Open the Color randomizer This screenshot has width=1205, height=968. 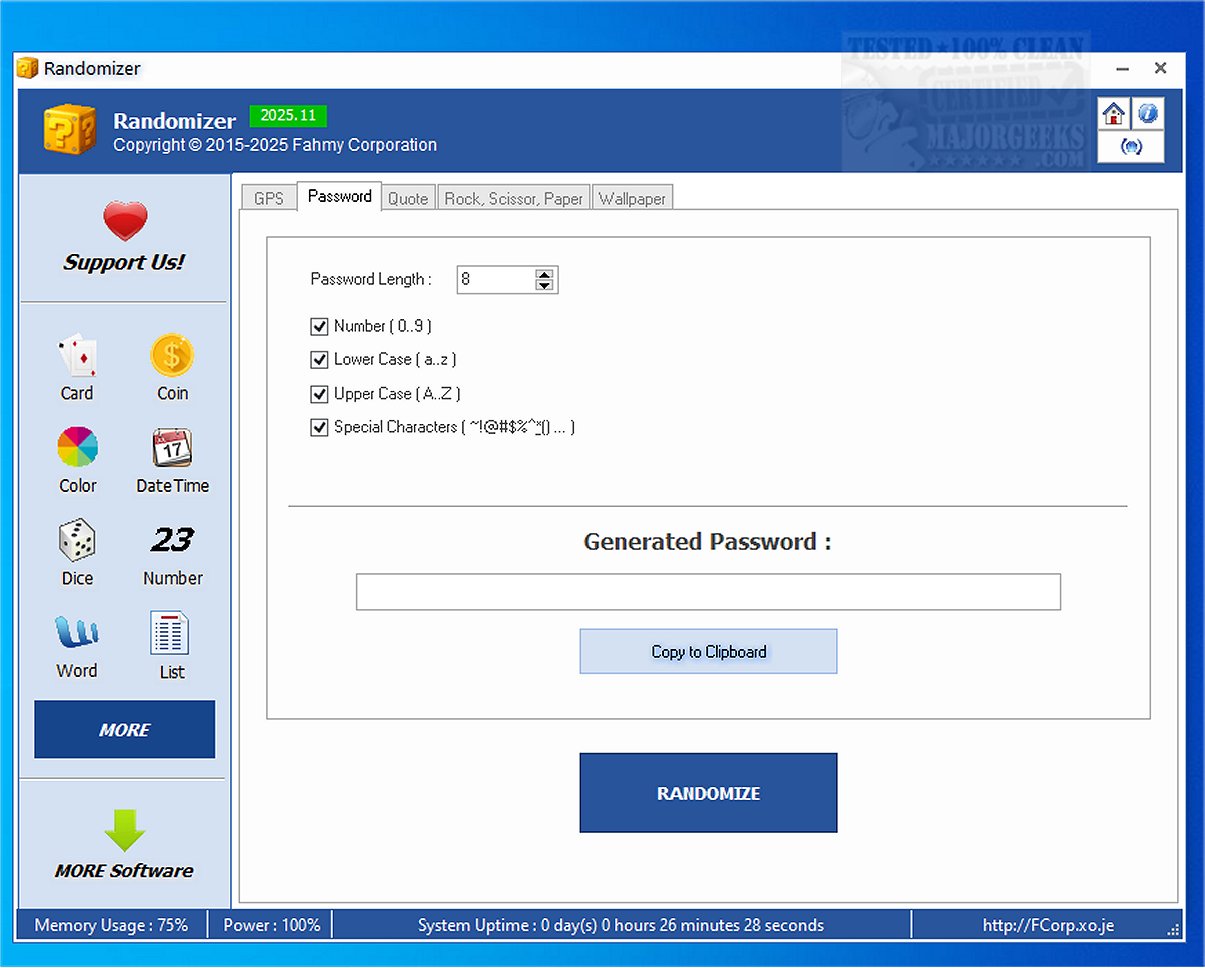click(77, 460)
